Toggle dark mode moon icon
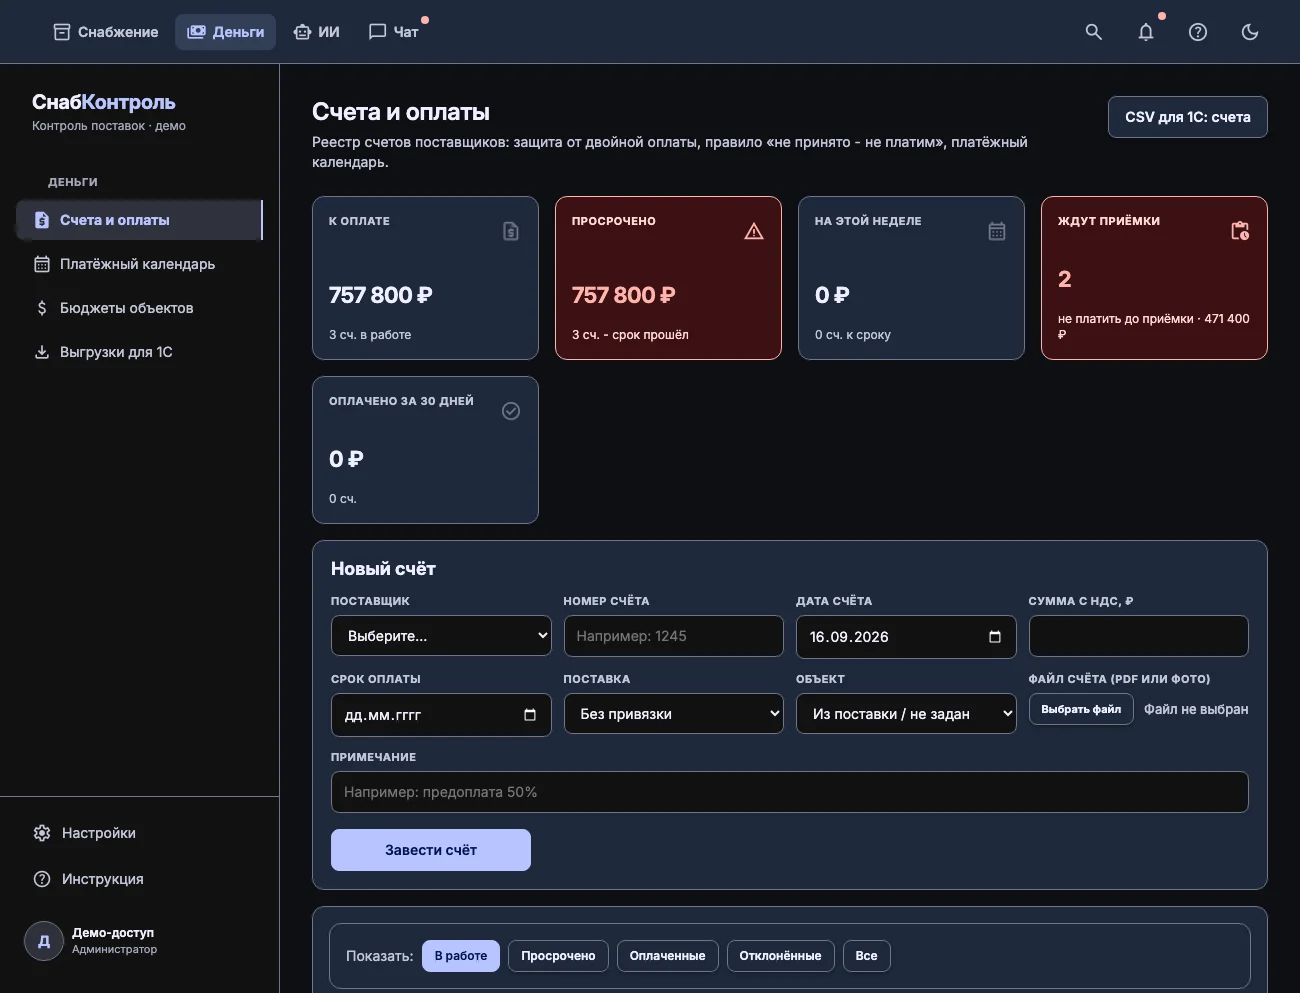Image resolution: width=1300 pixels, height=993 pixels. 1250,32
